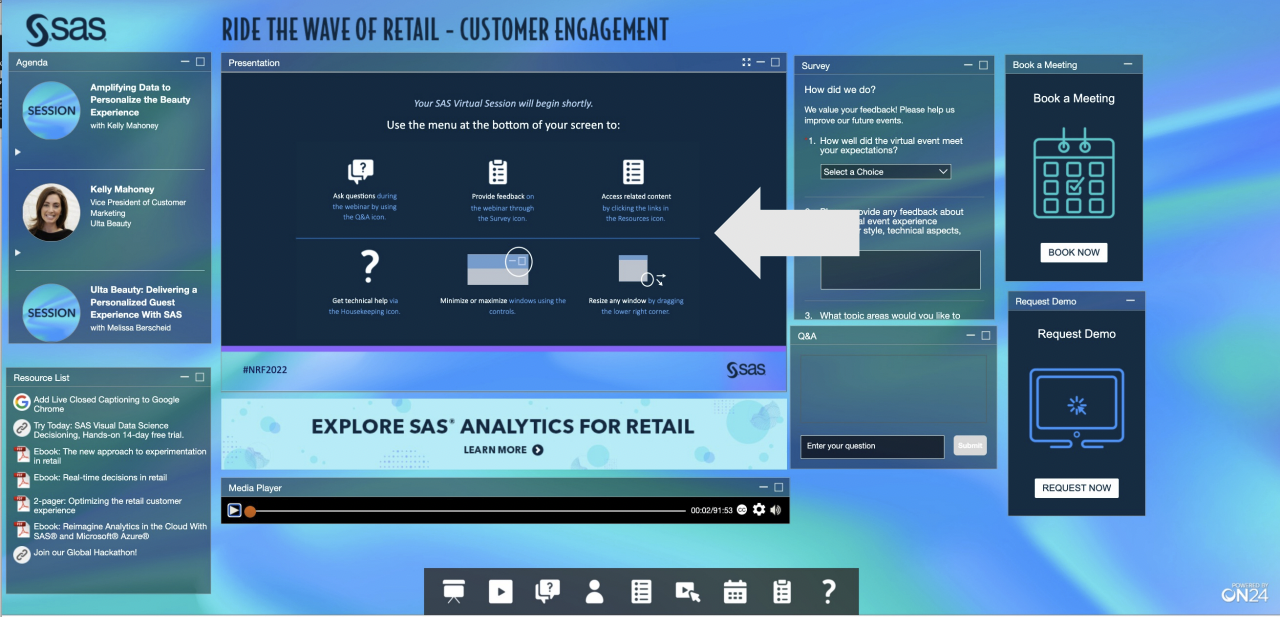Open 2-pager: Optimizing the retail customer experience
The image size is (1280, 617).
[108, 506]
